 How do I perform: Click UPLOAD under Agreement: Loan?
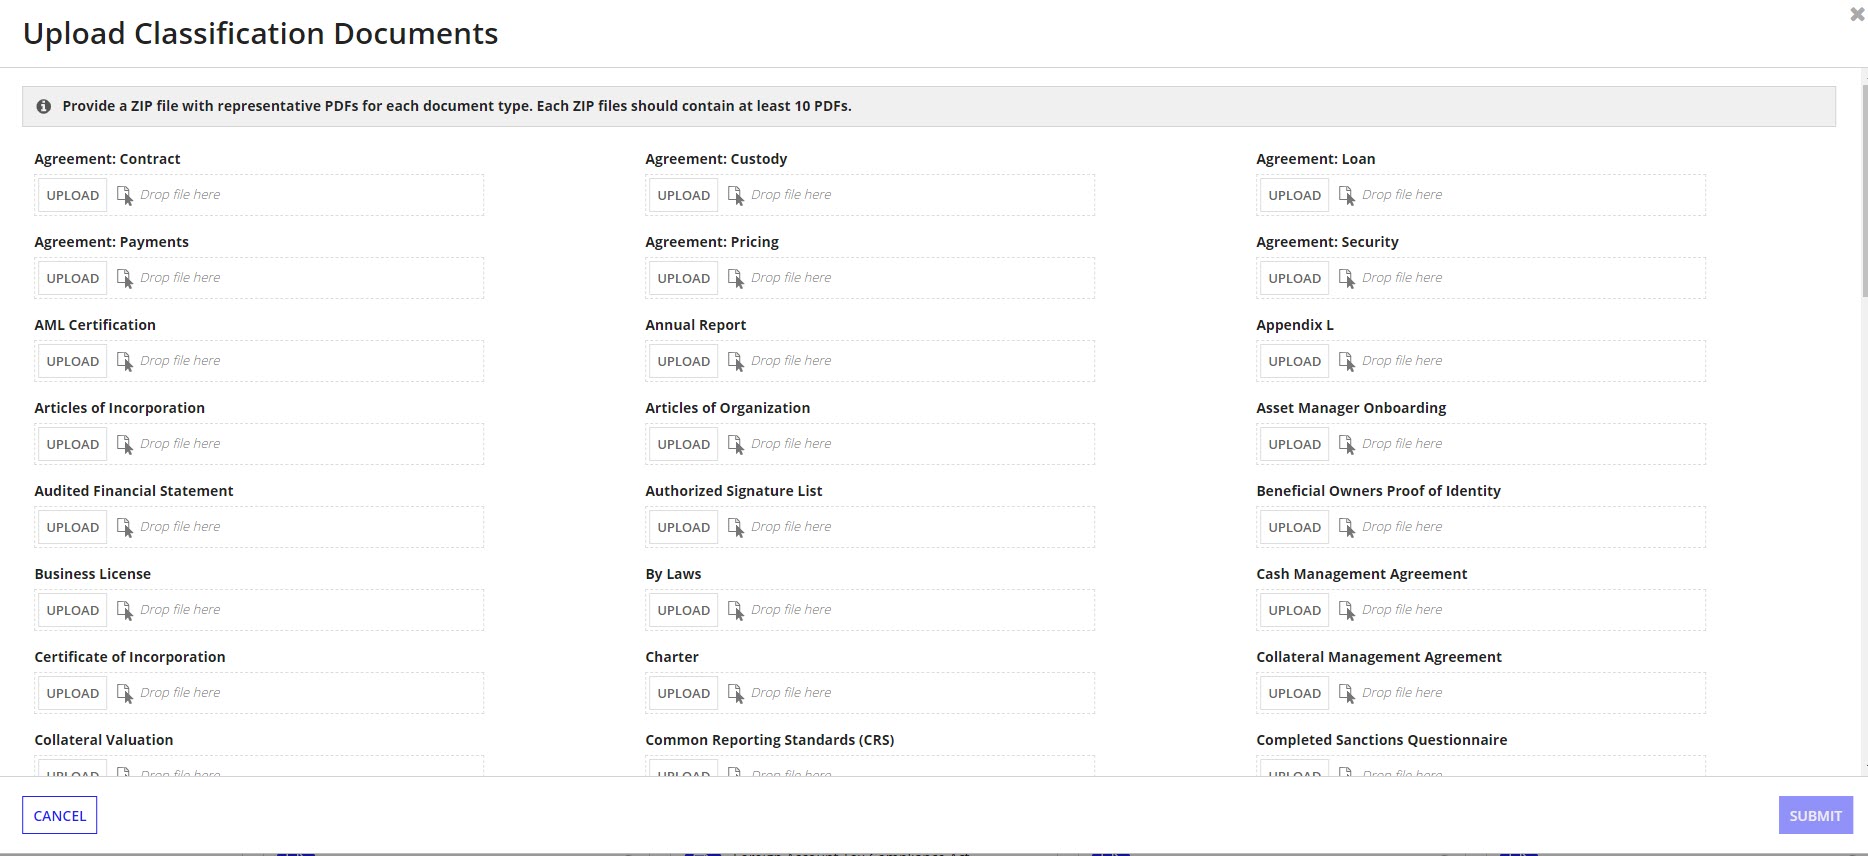[1295, 195]
